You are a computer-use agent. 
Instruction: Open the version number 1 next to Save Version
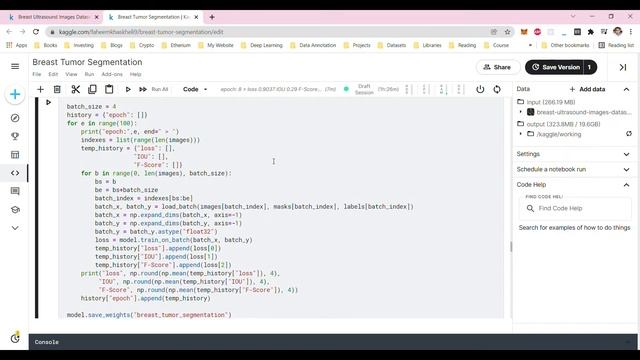590,67
